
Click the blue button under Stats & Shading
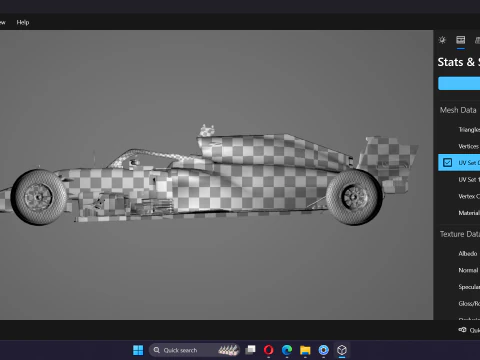[459, 83]
